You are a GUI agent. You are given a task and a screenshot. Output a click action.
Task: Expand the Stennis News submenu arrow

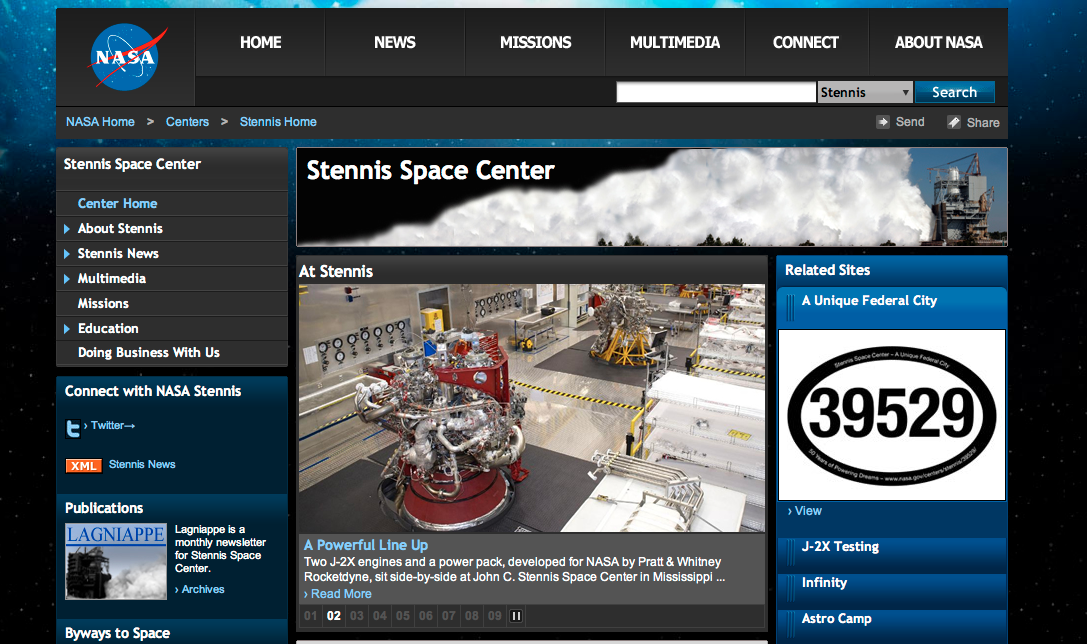[67, 254]
